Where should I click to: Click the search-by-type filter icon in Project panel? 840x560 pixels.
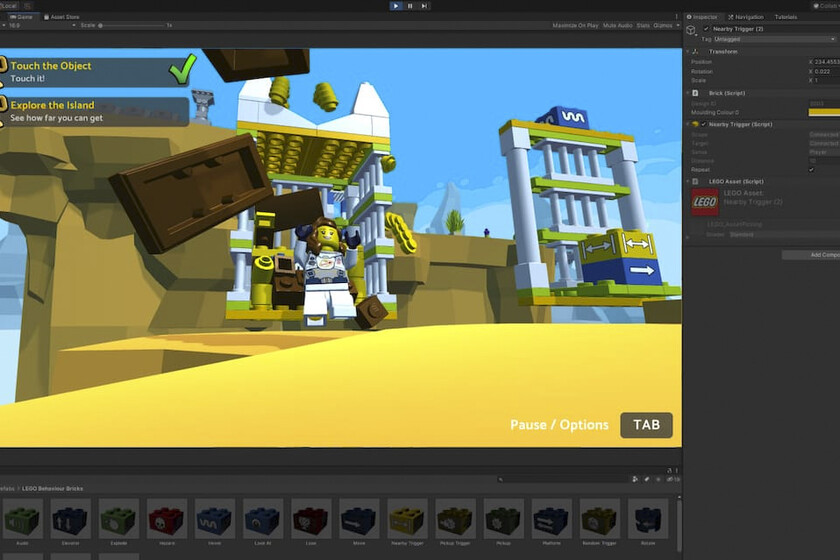click(x=635, y=479)
